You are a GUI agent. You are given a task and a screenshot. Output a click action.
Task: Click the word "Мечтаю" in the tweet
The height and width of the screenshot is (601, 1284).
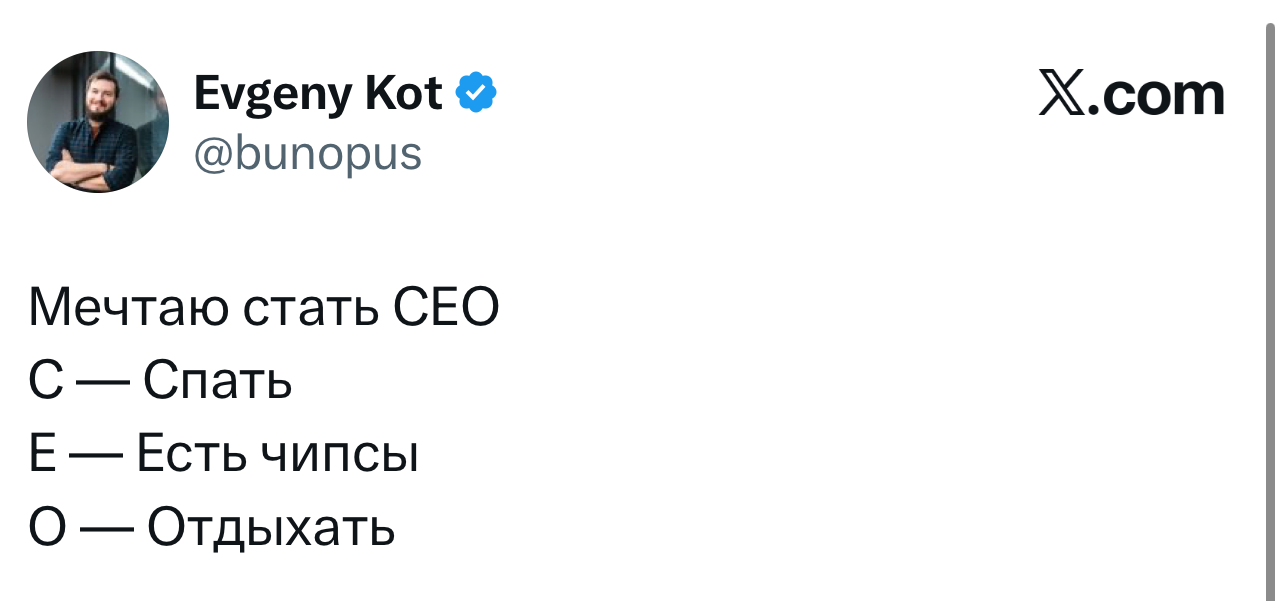[130, 307]
